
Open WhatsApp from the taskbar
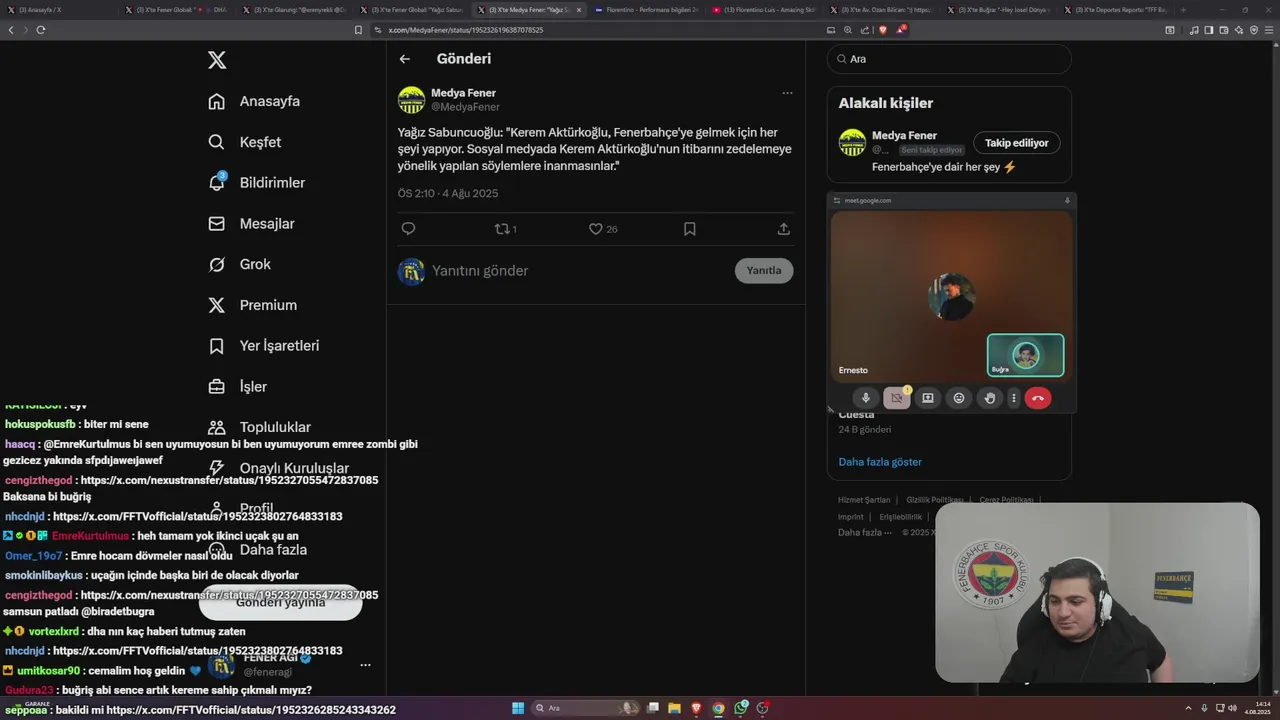tap(741, 708)
